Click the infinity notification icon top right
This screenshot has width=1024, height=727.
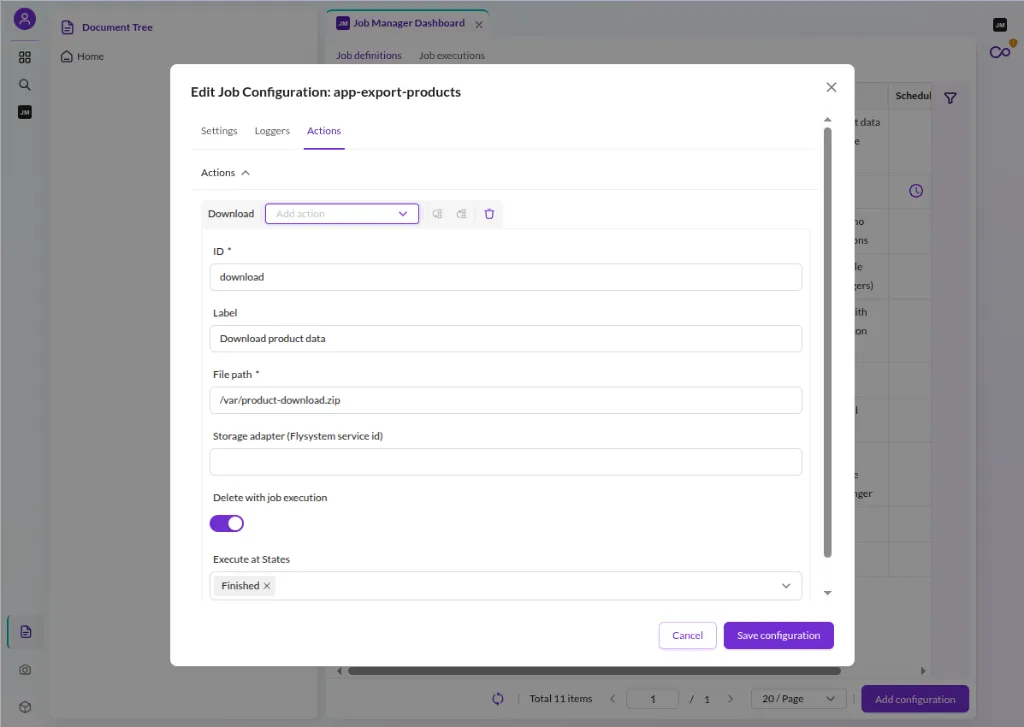(1001, 51)
